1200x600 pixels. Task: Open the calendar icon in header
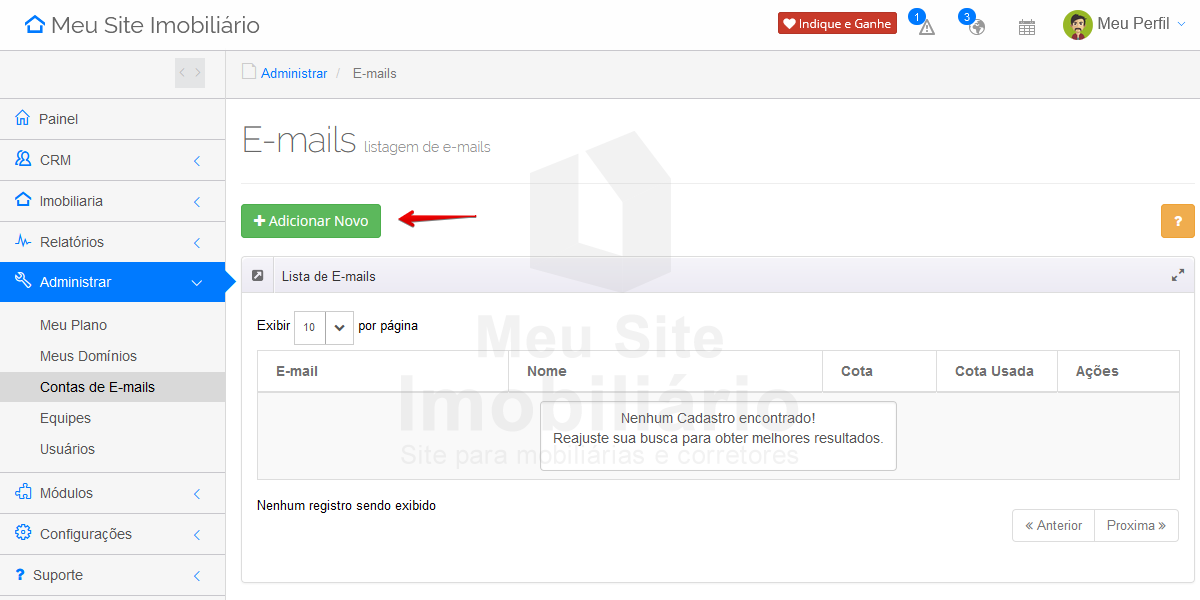coord(1026,27)
